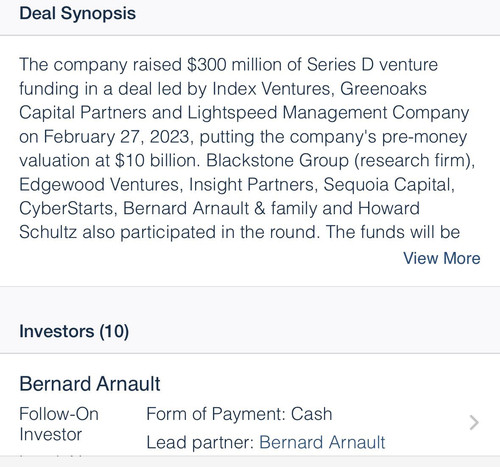The width and height of the screenshot is (500, 467).
Task: Open the Bernard Arnault lead partner link
Action: (x=322, y=443)
